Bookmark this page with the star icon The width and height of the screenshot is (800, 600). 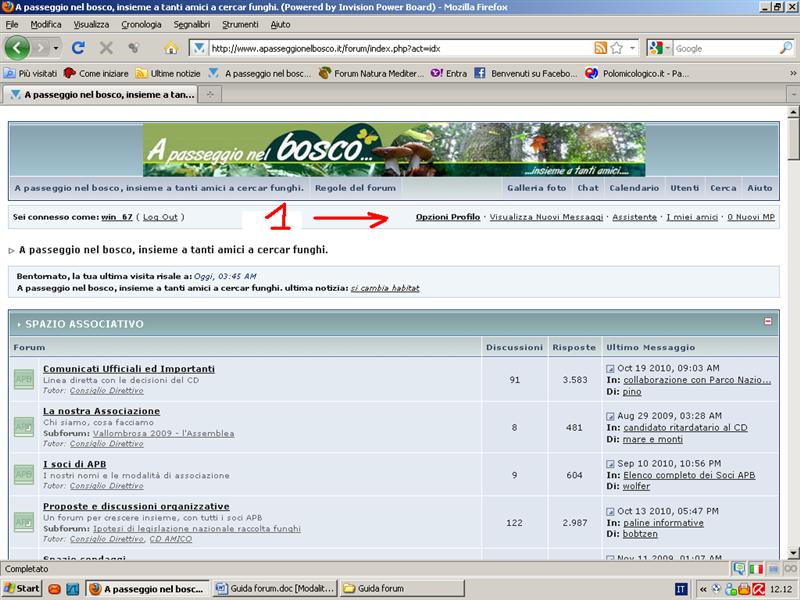616,48
